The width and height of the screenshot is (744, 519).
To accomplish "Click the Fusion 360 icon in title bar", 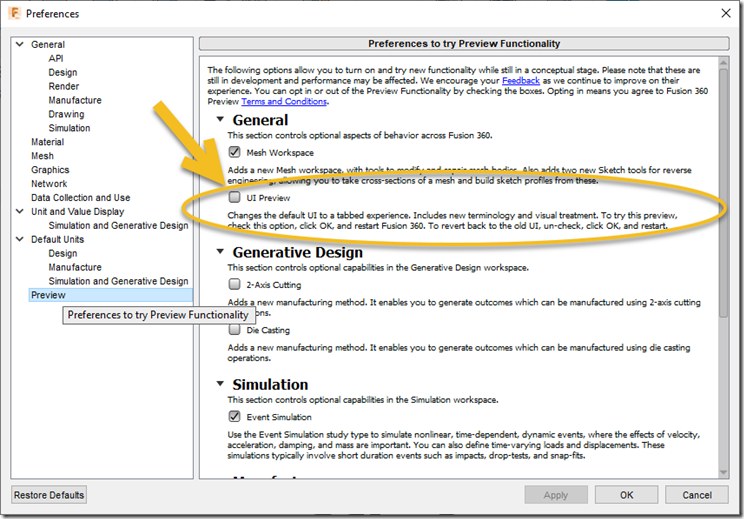I will point(14,13).
